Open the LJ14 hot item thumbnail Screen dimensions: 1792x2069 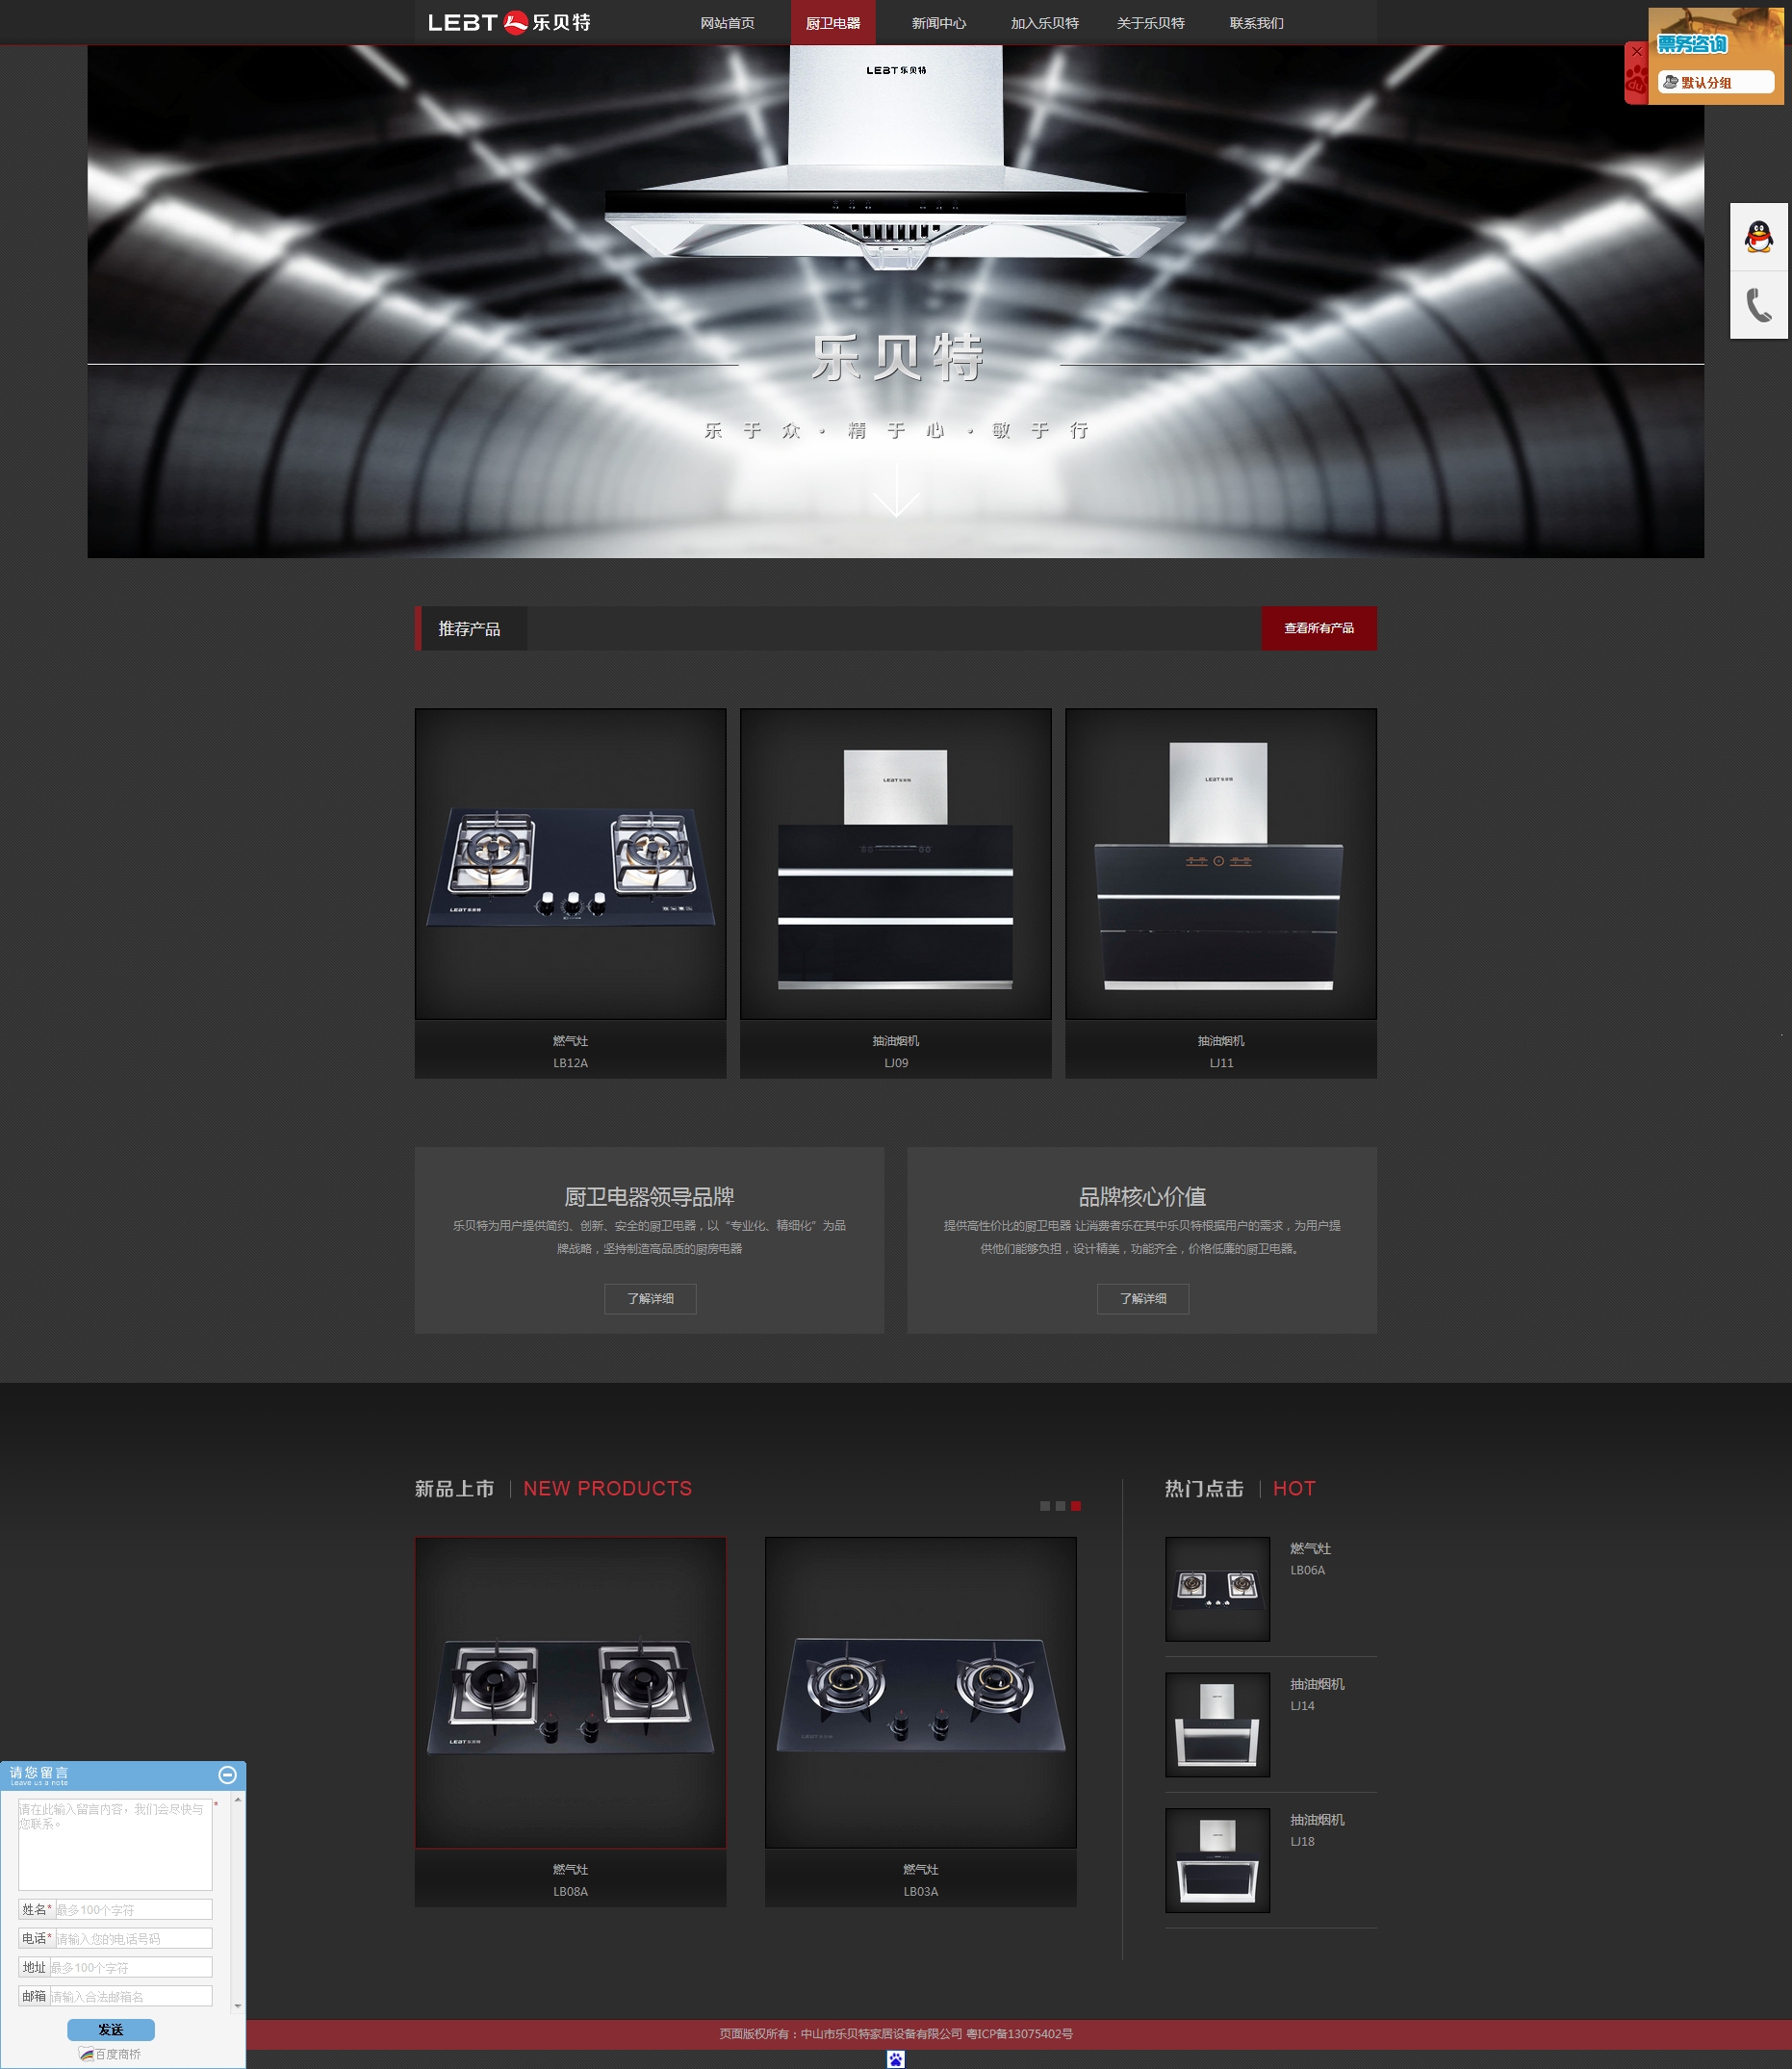[1218, 1725]
